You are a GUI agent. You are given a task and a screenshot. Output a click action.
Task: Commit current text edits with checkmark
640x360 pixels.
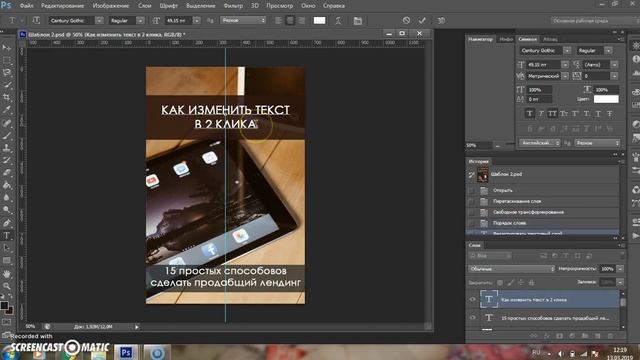pos(422,20)
